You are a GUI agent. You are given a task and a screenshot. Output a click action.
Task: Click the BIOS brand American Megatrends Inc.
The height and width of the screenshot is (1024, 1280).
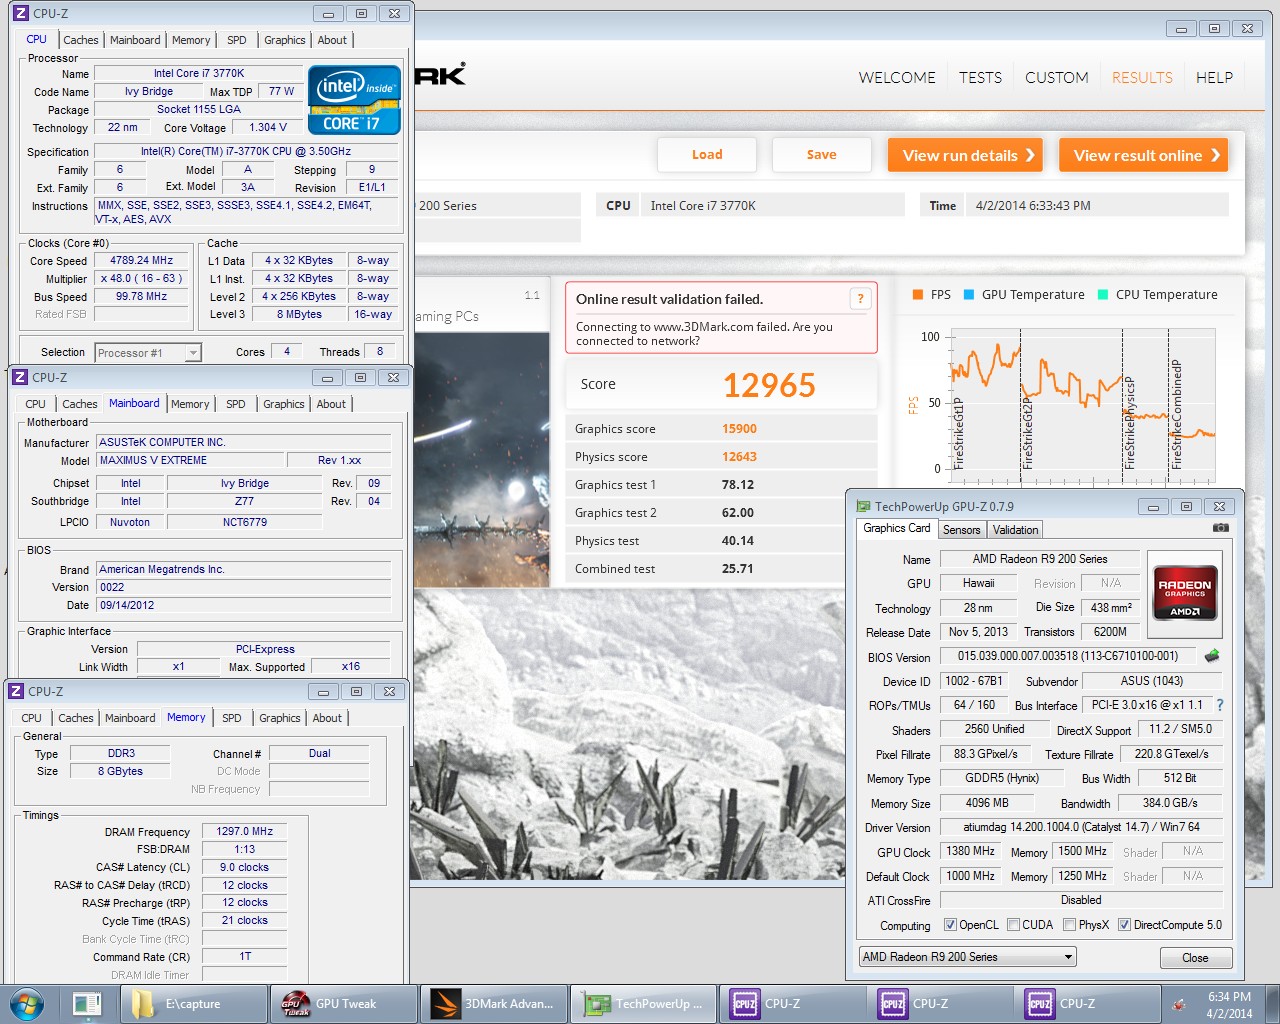(x=244, y=569)
